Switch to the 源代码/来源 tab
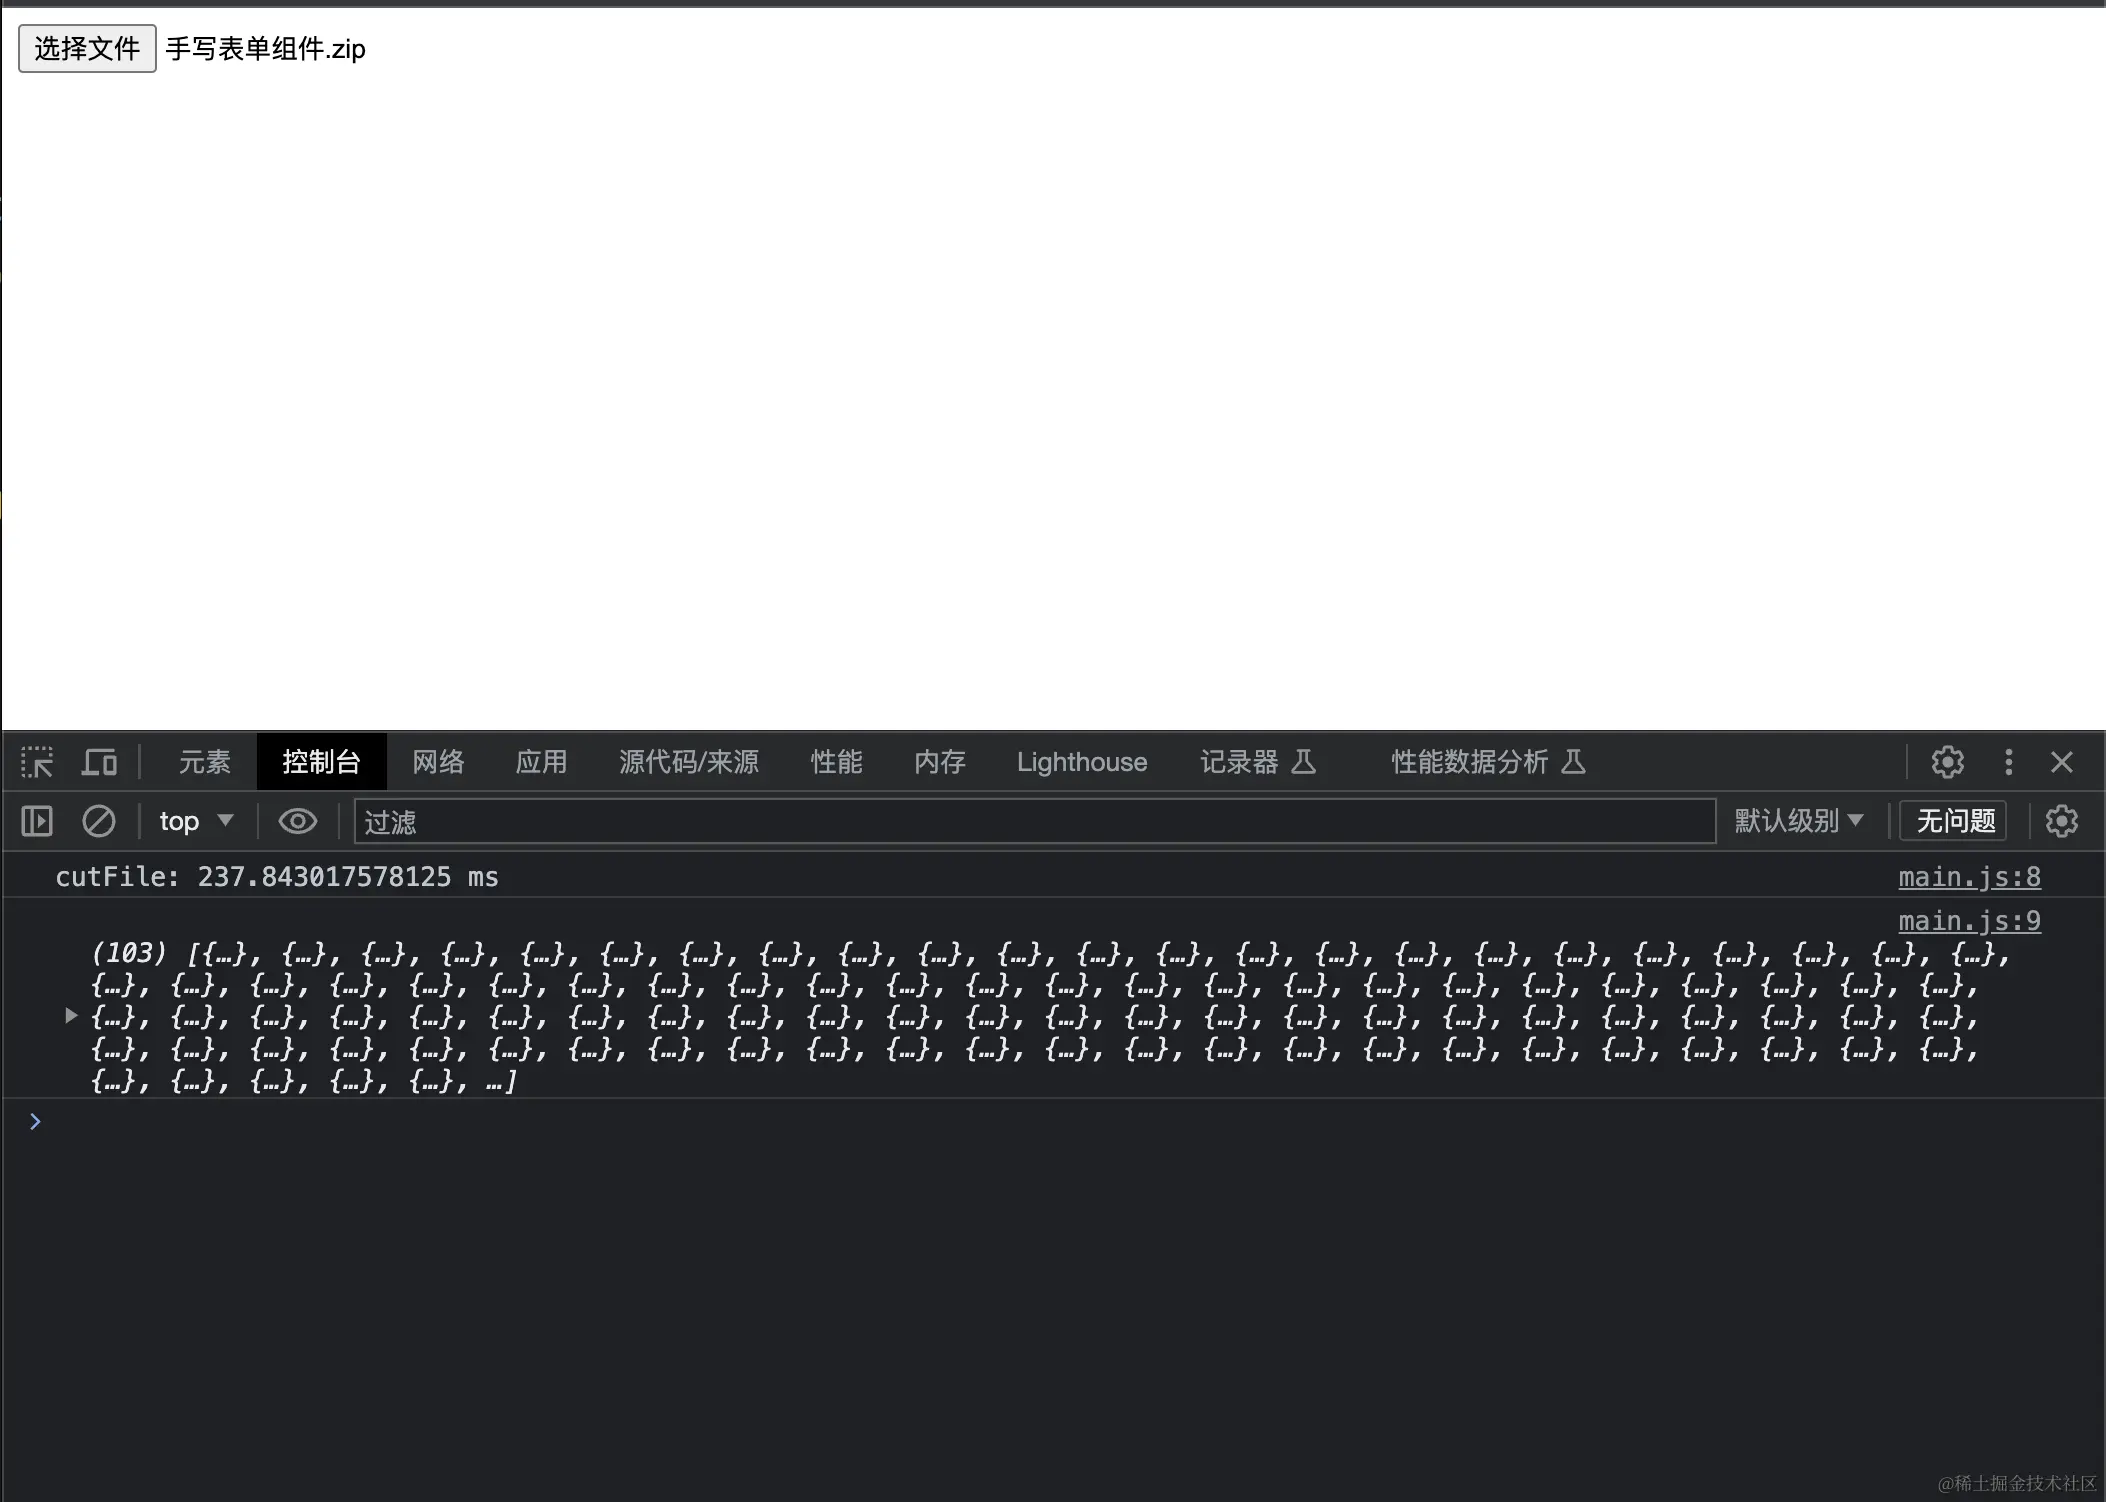This screenshot has width=2106, height=1502. point(687,761)
